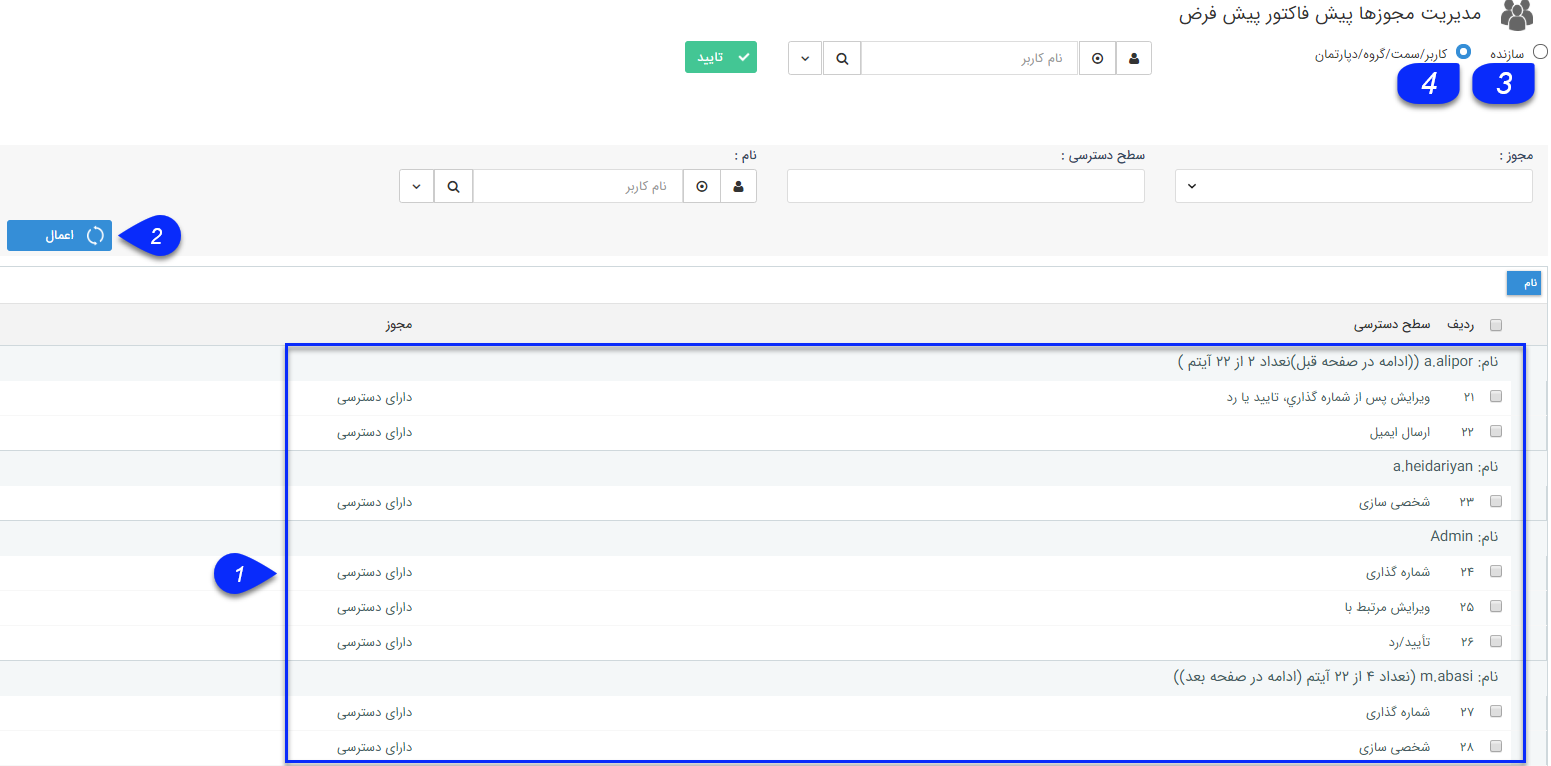Screen dimensions: 1551x766
Task: Expand the chevron dropdown beside the تایید button
Action: click(805, 59)
